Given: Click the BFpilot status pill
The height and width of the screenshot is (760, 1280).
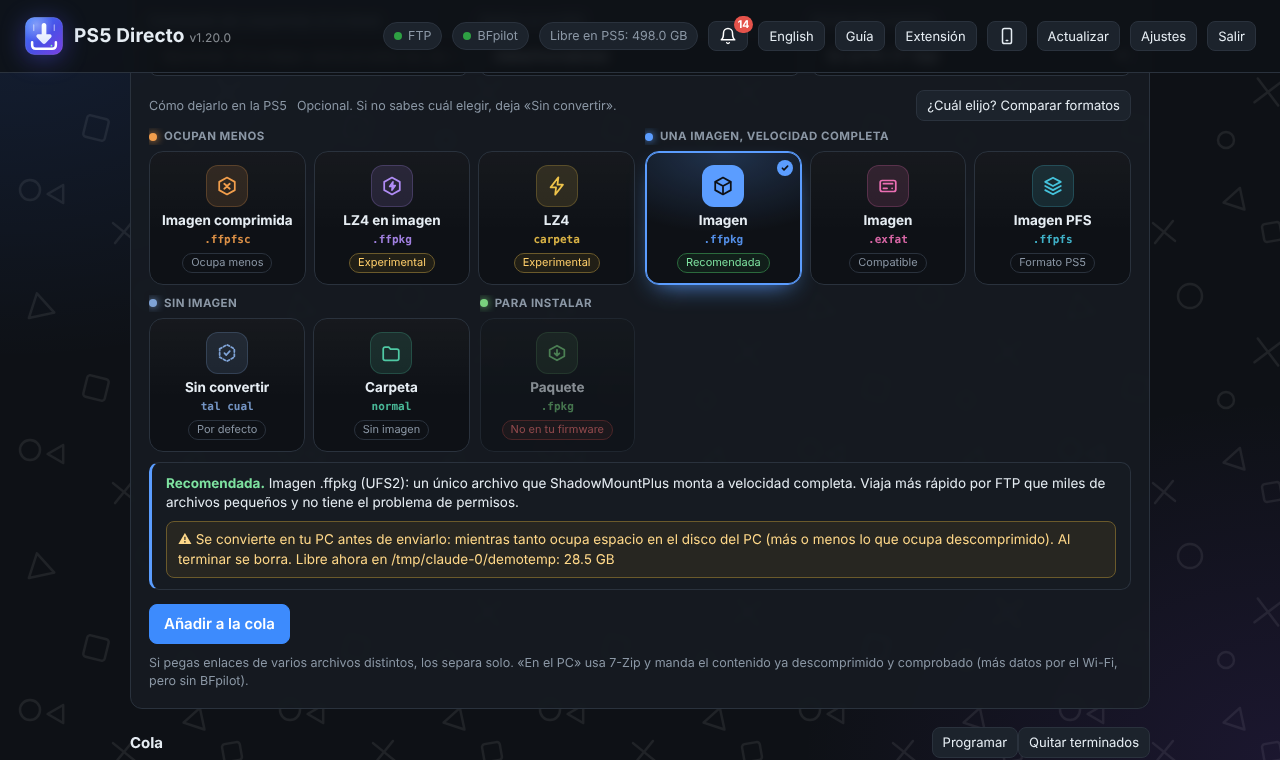Looking at the screenshot, I should (490, 36).
